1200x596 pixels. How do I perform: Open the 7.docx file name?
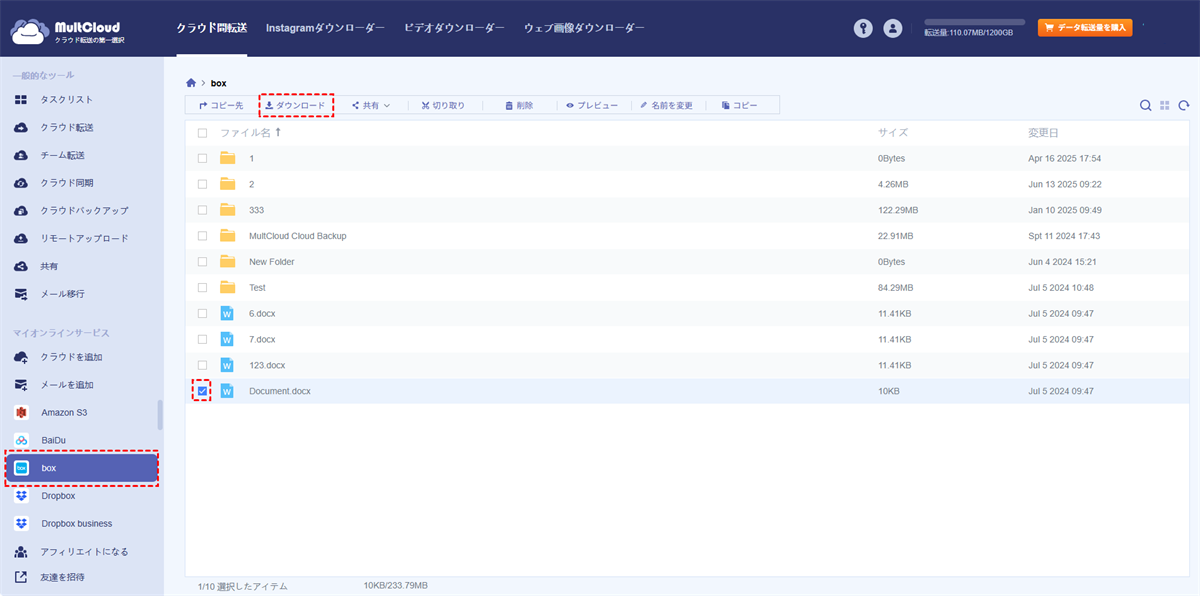point(262,339)
